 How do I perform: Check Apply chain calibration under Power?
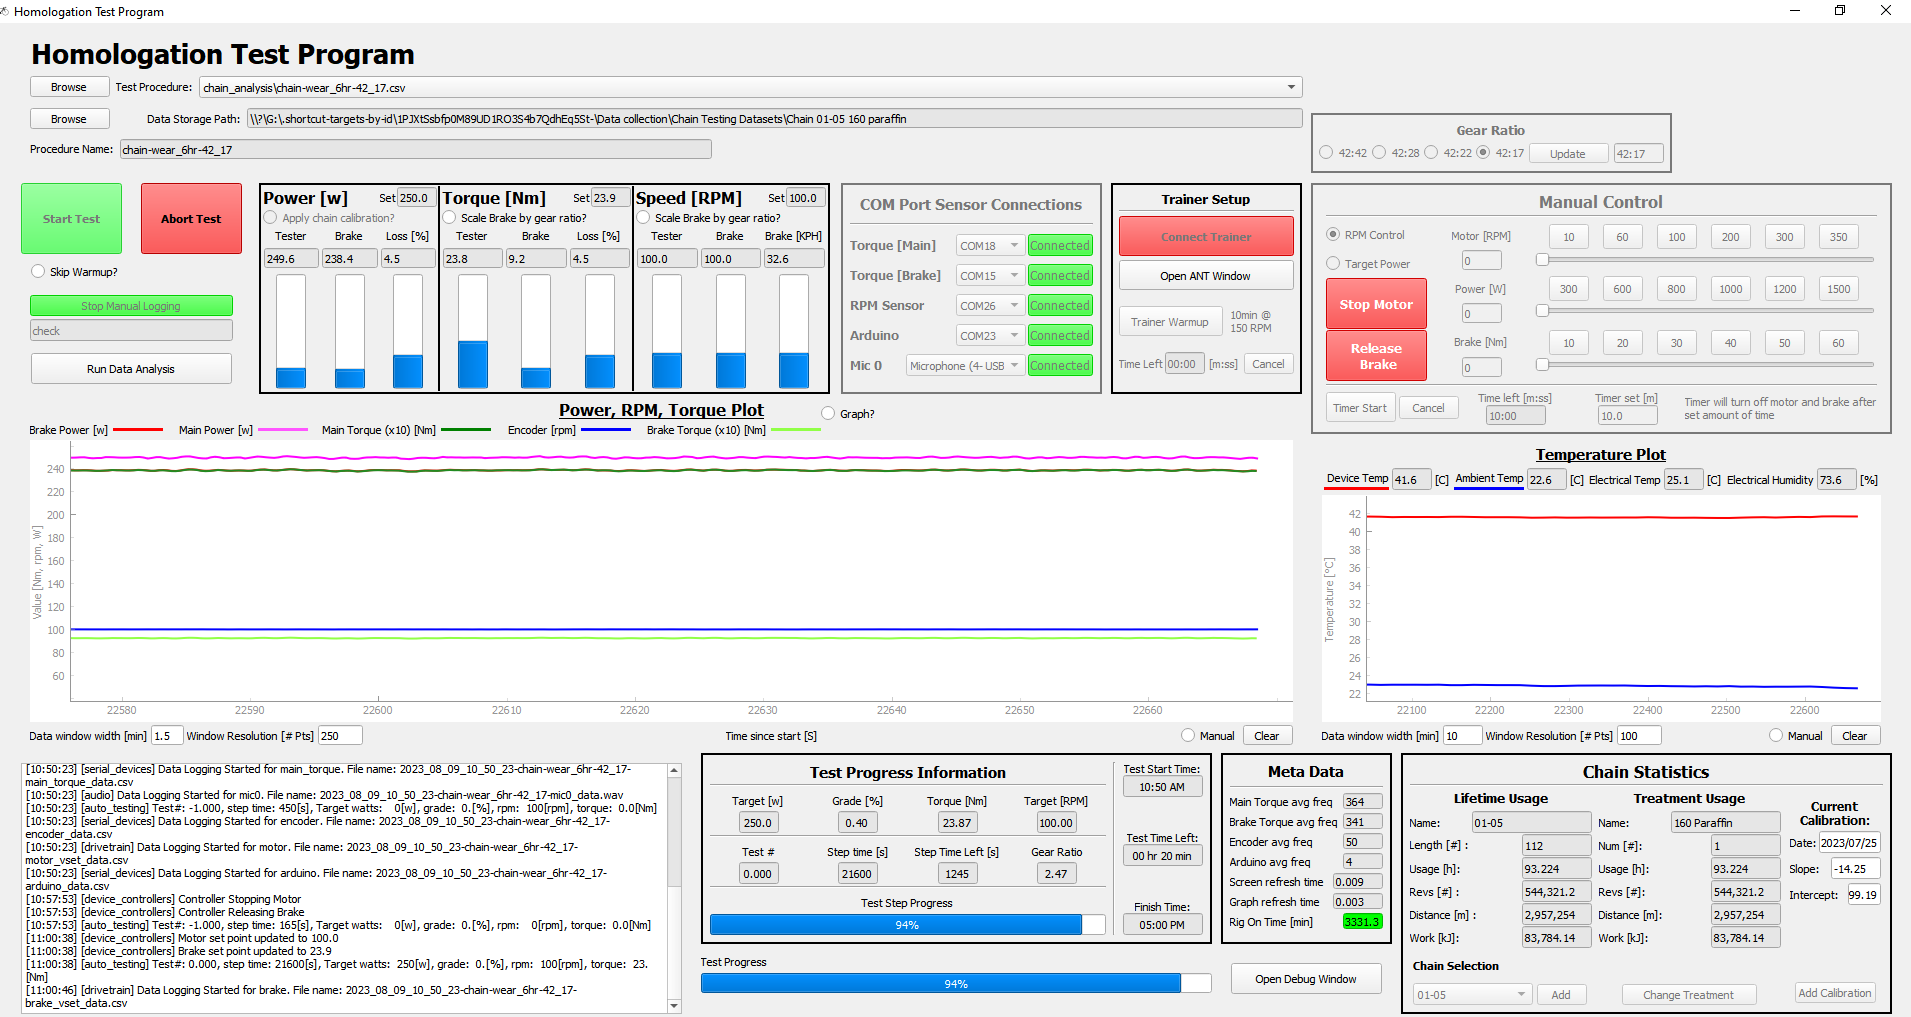(270, 217)
